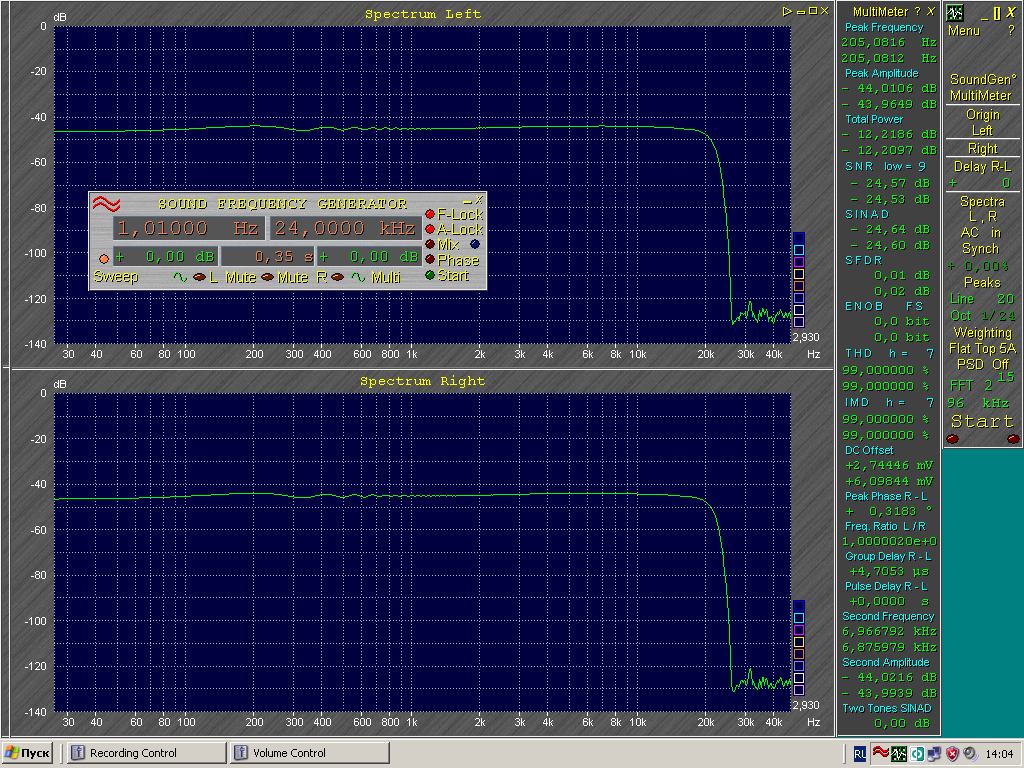This screenshot has width=1024, height=768.
Task: Change the Weighting setting in side panel
Action: (x=982, y=332)
